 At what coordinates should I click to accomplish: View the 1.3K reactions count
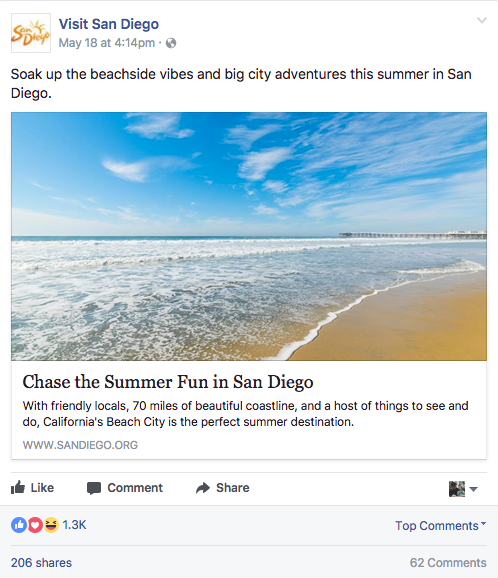(74, 525)
